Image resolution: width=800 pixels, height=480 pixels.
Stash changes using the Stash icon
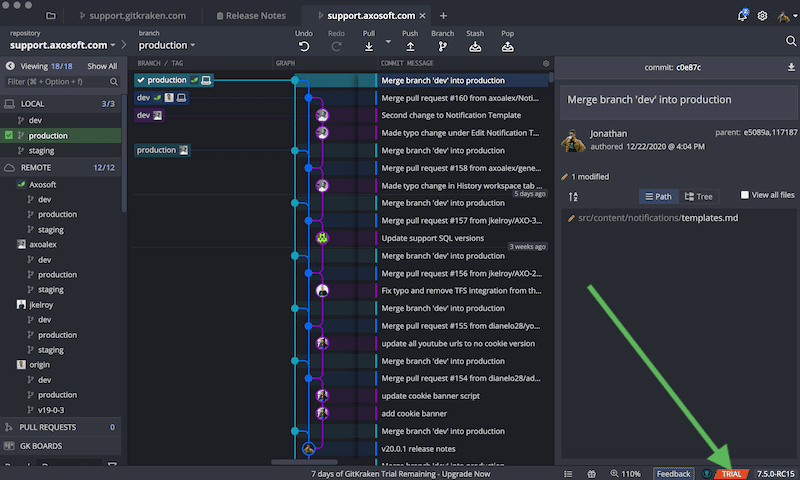tap(475, 46)
